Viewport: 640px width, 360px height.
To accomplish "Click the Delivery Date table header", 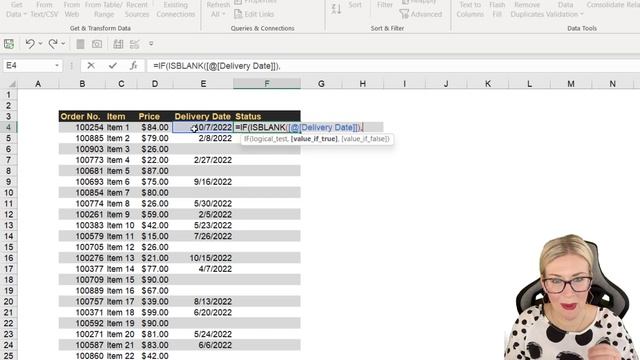I will point(203,116).
